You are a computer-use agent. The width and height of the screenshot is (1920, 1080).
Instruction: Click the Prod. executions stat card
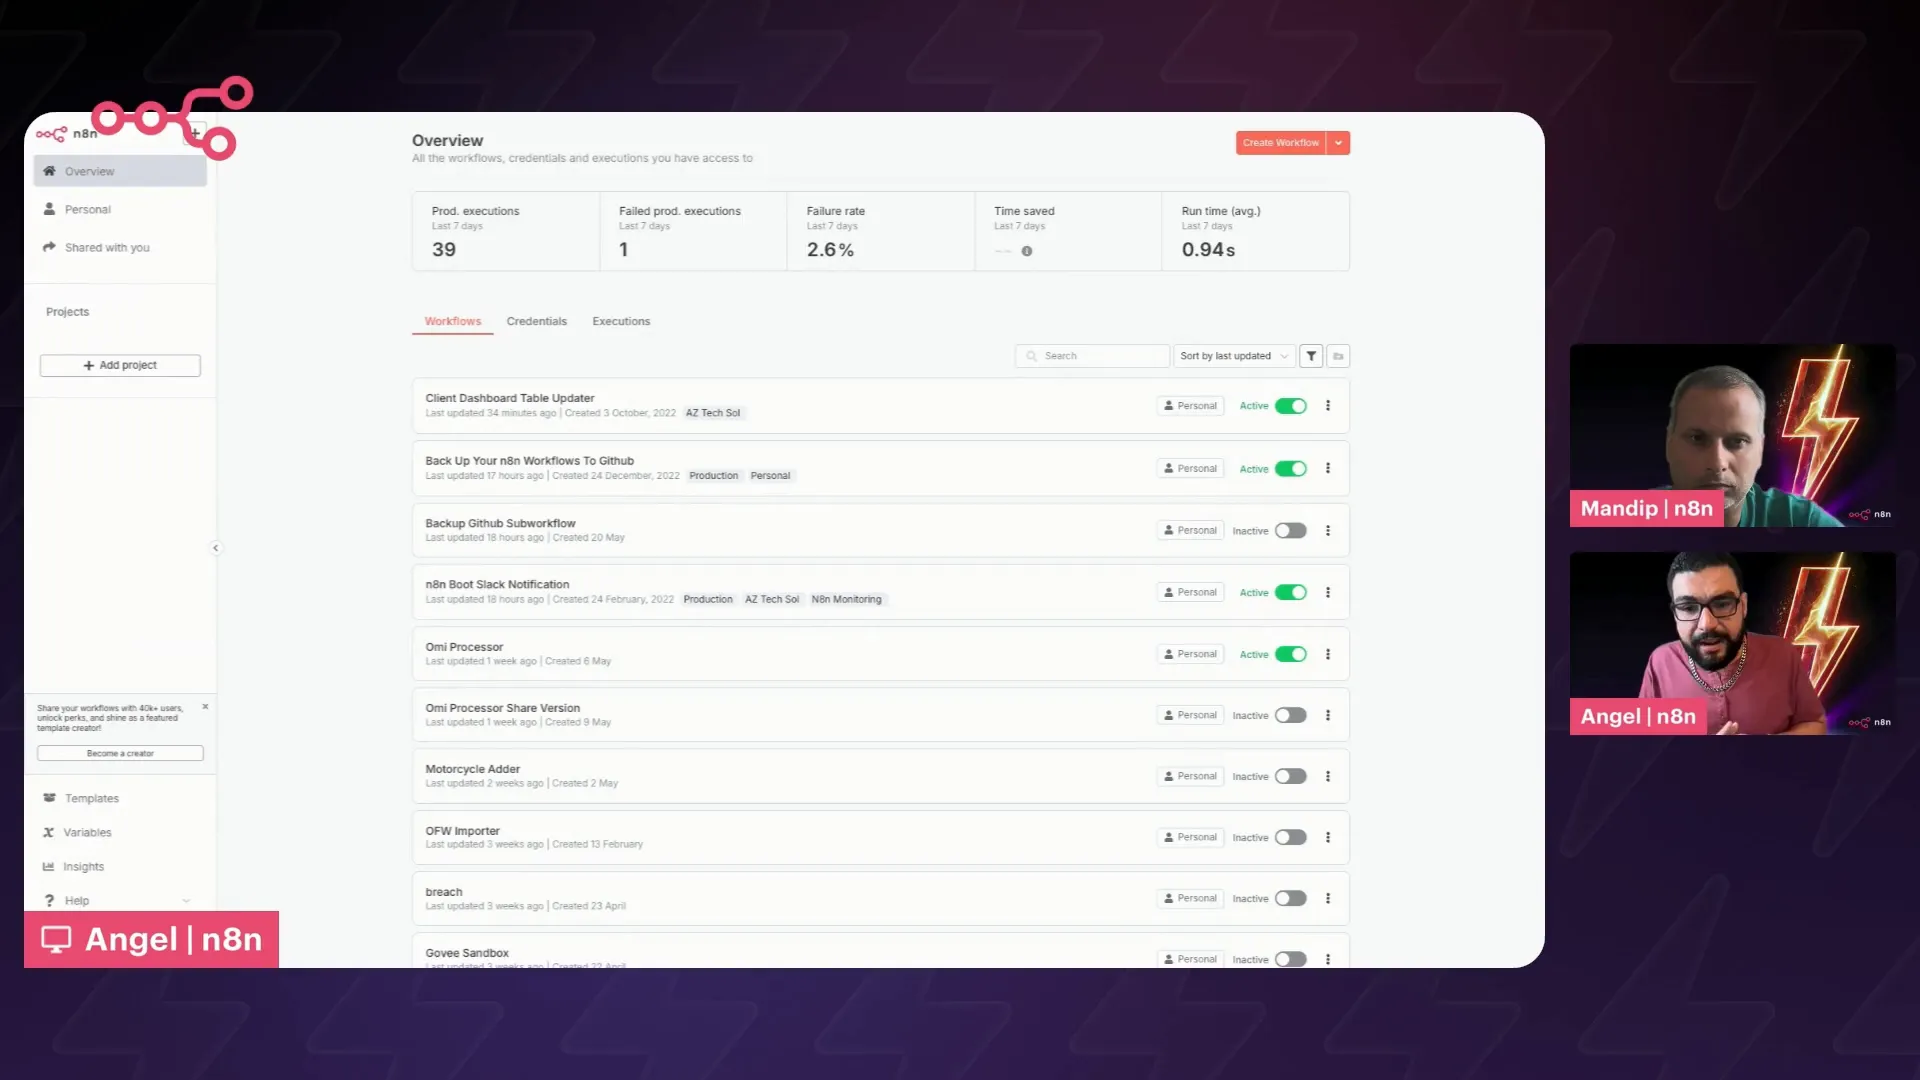click(x=506, y=231)
